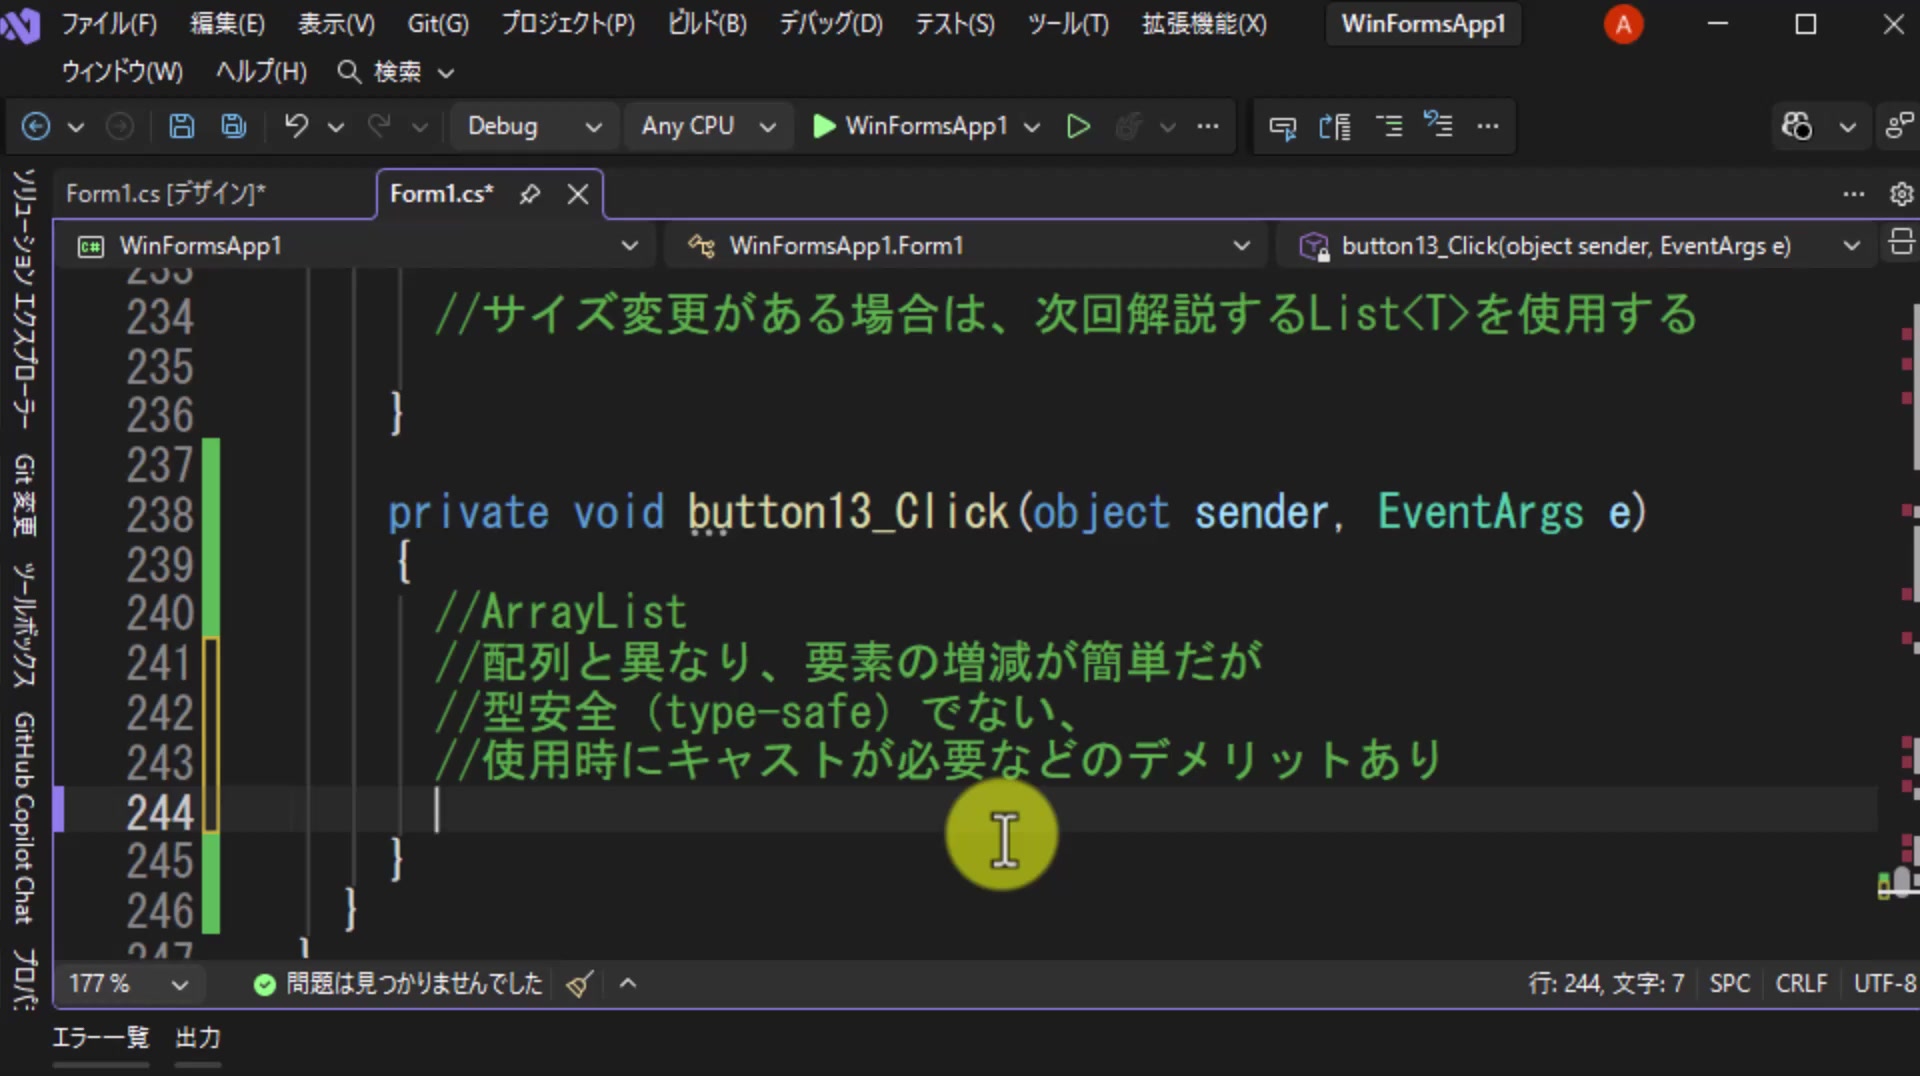
Task: Click the SPC indentation indicator
Action: [1729, 984]
